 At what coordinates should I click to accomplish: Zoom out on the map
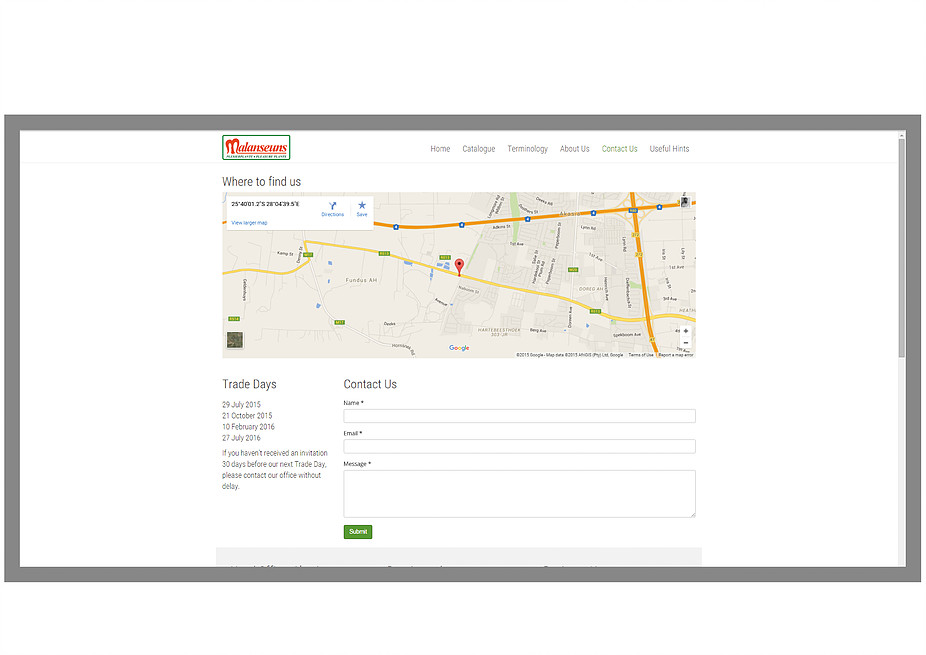685,343
